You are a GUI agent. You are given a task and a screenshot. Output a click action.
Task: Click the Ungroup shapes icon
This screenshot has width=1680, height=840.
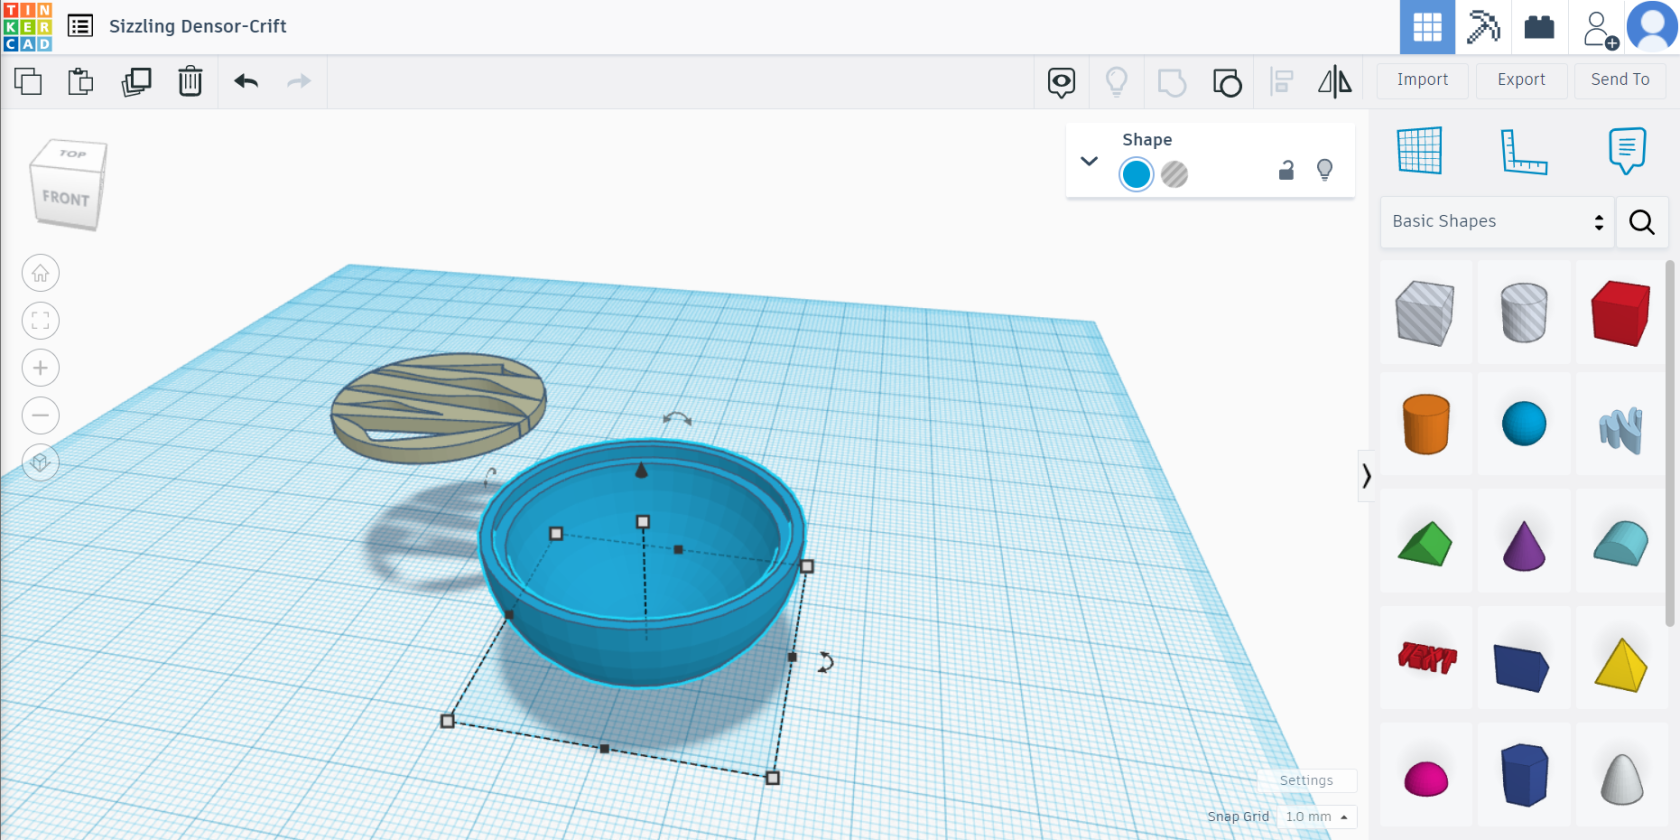click(1227, 82)
